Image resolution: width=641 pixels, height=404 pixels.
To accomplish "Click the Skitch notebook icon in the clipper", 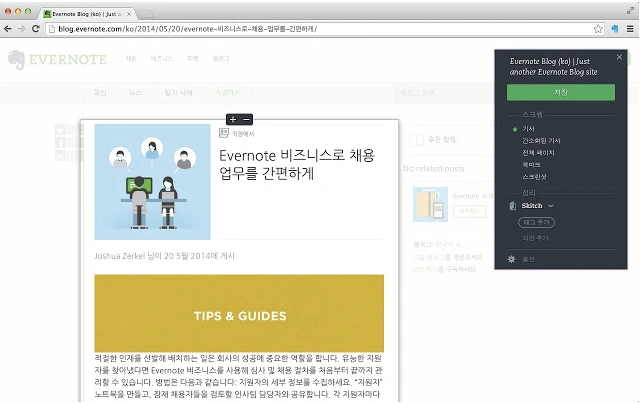I will tap(513, 206).
